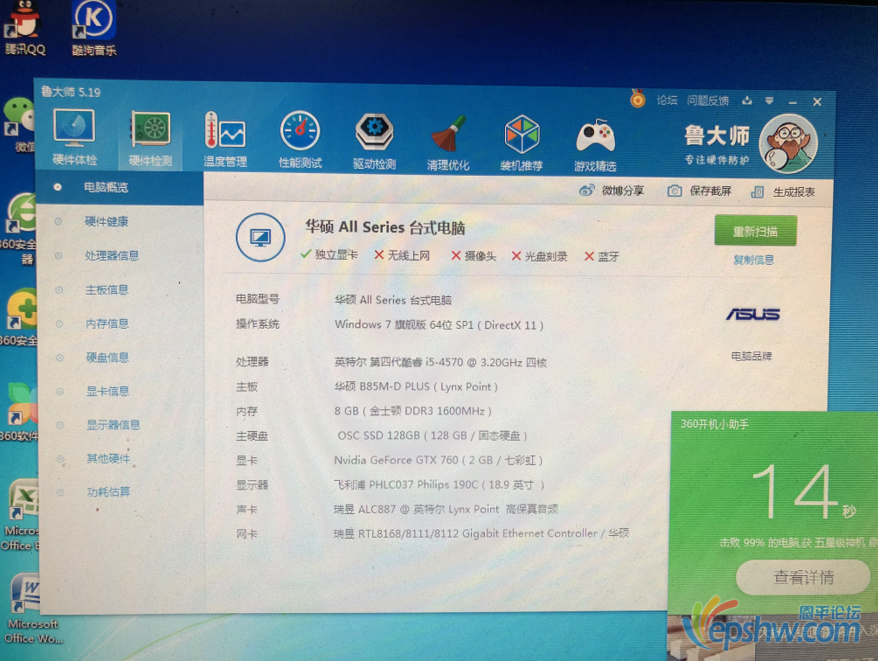Screen dimensions: 878x661
Task: Click the 360安全卫士 green plus desktop icon
Action: (x=20, y=316)
